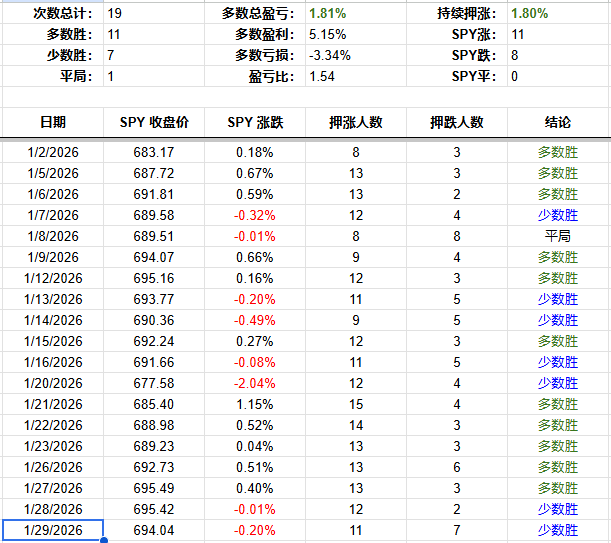Select closing price 694.04
The image size is (611, 543).
154,531
